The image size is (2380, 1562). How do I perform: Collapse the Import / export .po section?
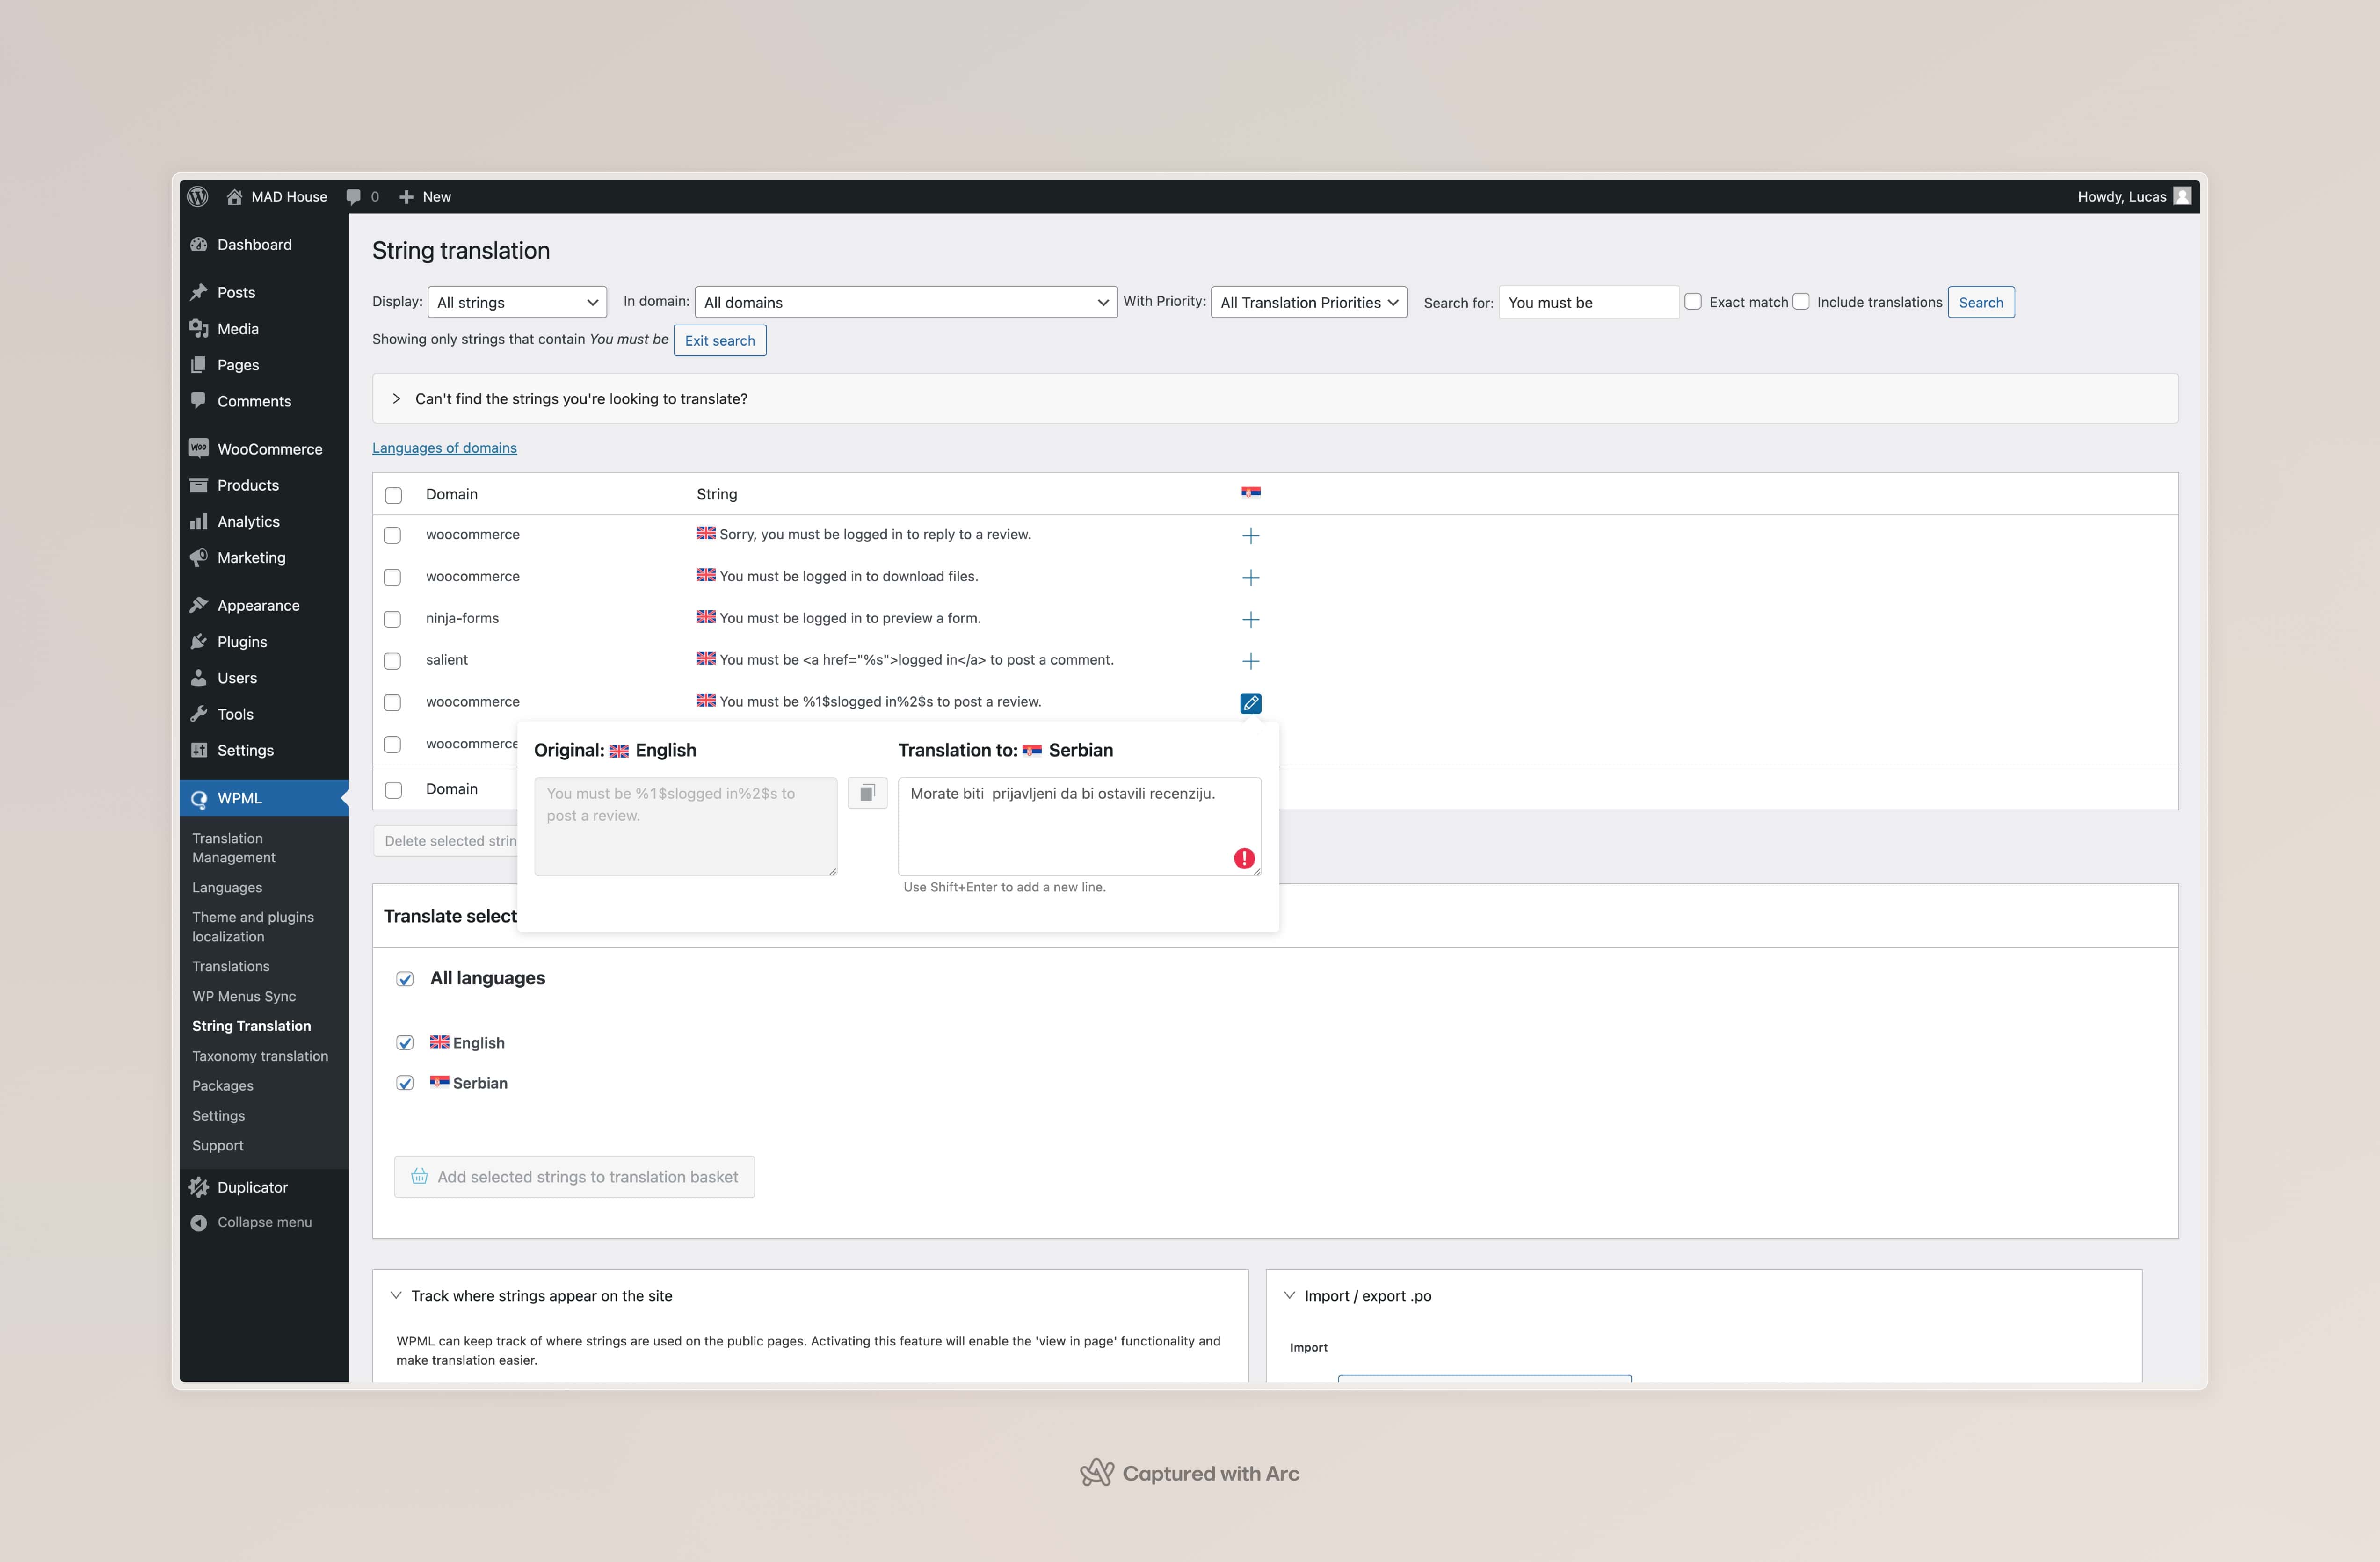[1289, 1295]
